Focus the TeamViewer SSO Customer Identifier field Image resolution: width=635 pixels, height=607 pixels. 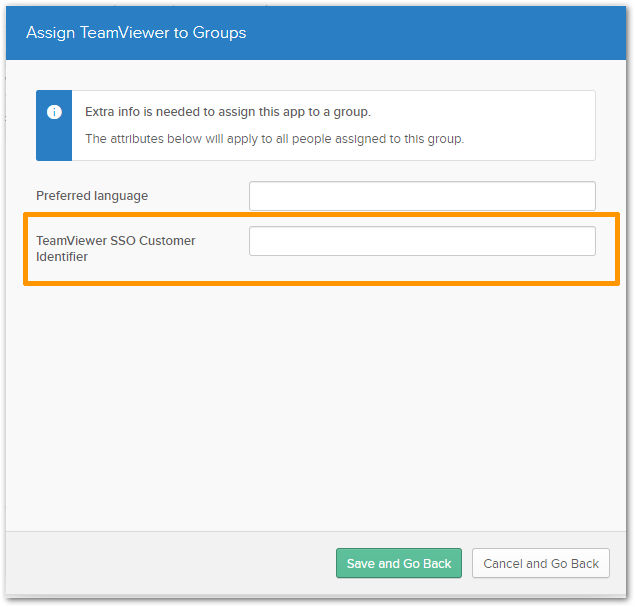422,241
